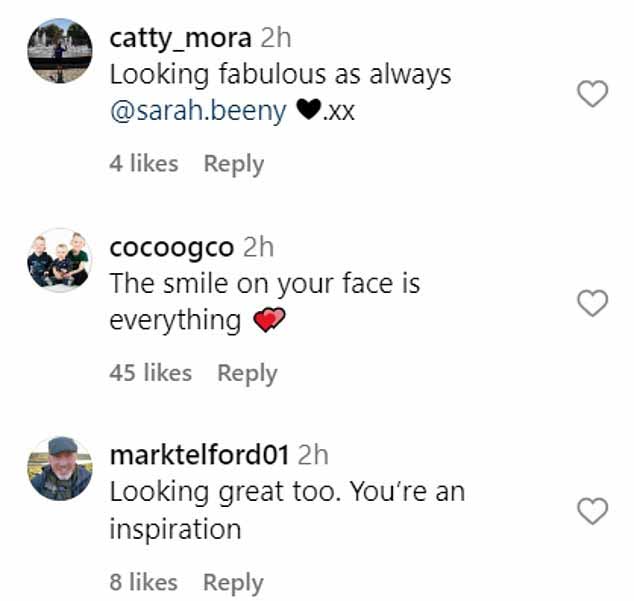Open the @sarah.beeny mention link
The width and height of the screenshot is (634, 601).
pos(198,111)
